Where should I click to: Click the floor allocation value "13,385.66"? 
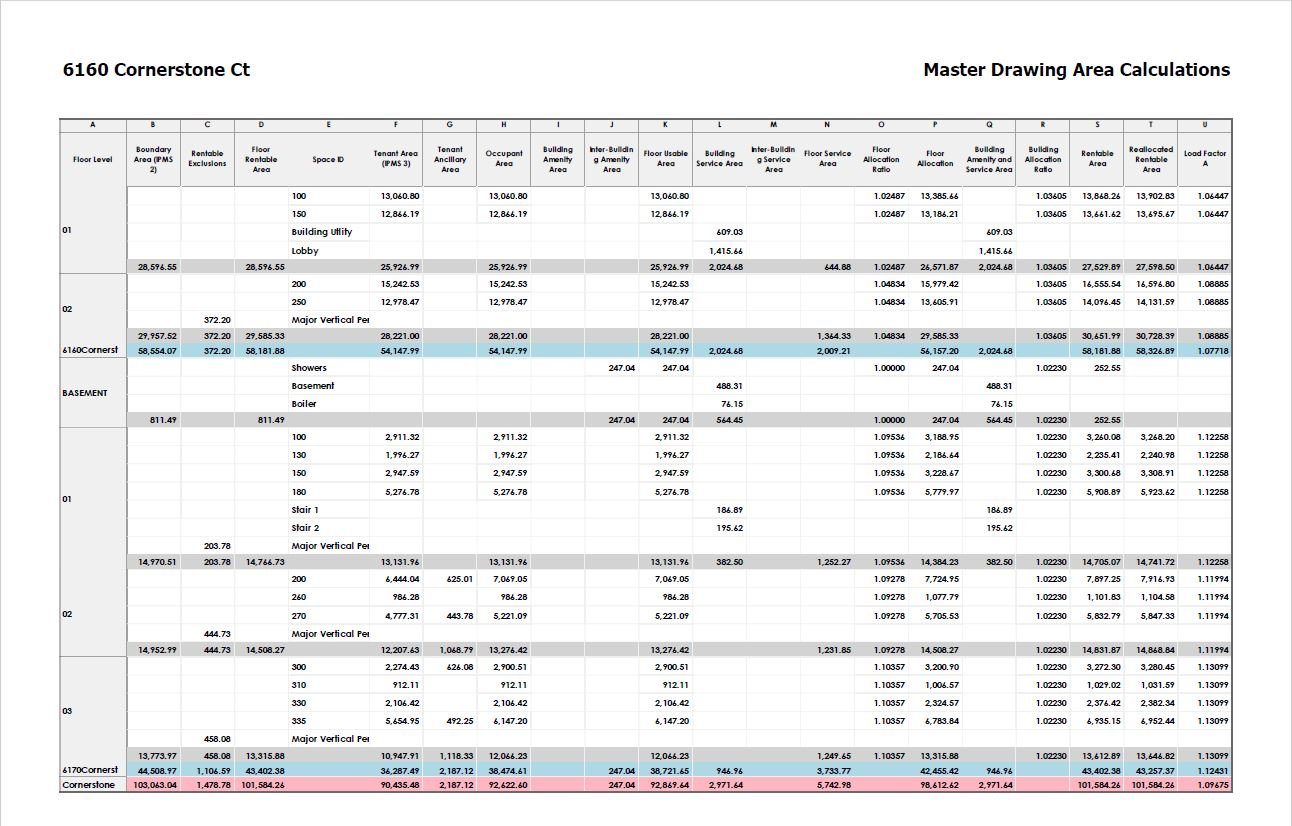[x=939, y=196]
